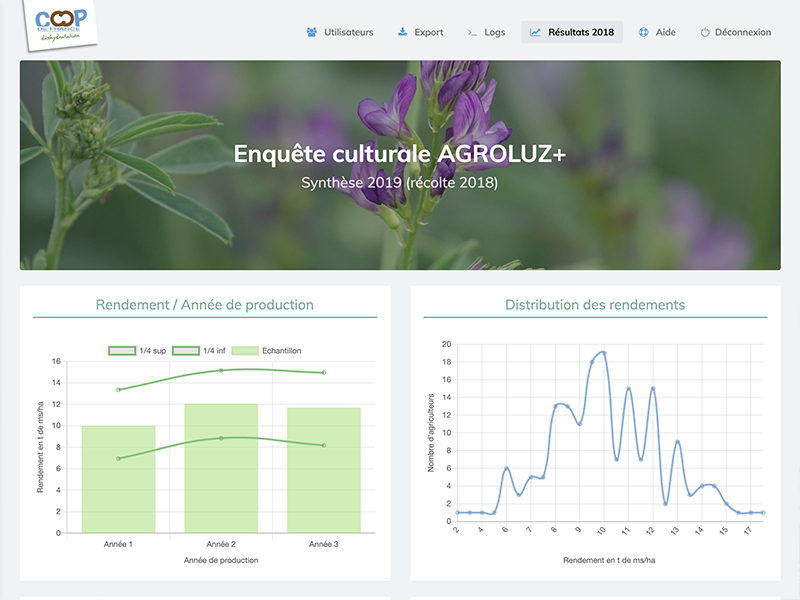Click the Année 2 bar
800x600 pixels.
pos(221,468)
